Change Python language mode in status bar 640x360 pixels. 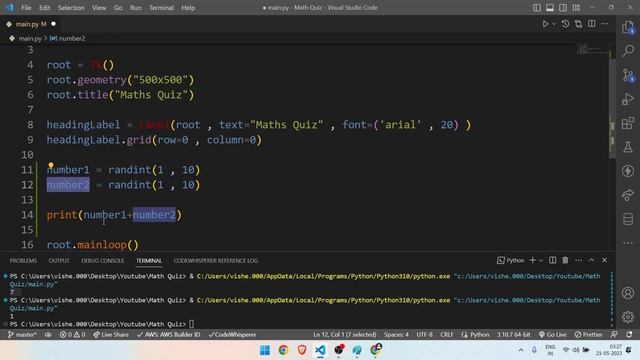(x=480, y=334)
